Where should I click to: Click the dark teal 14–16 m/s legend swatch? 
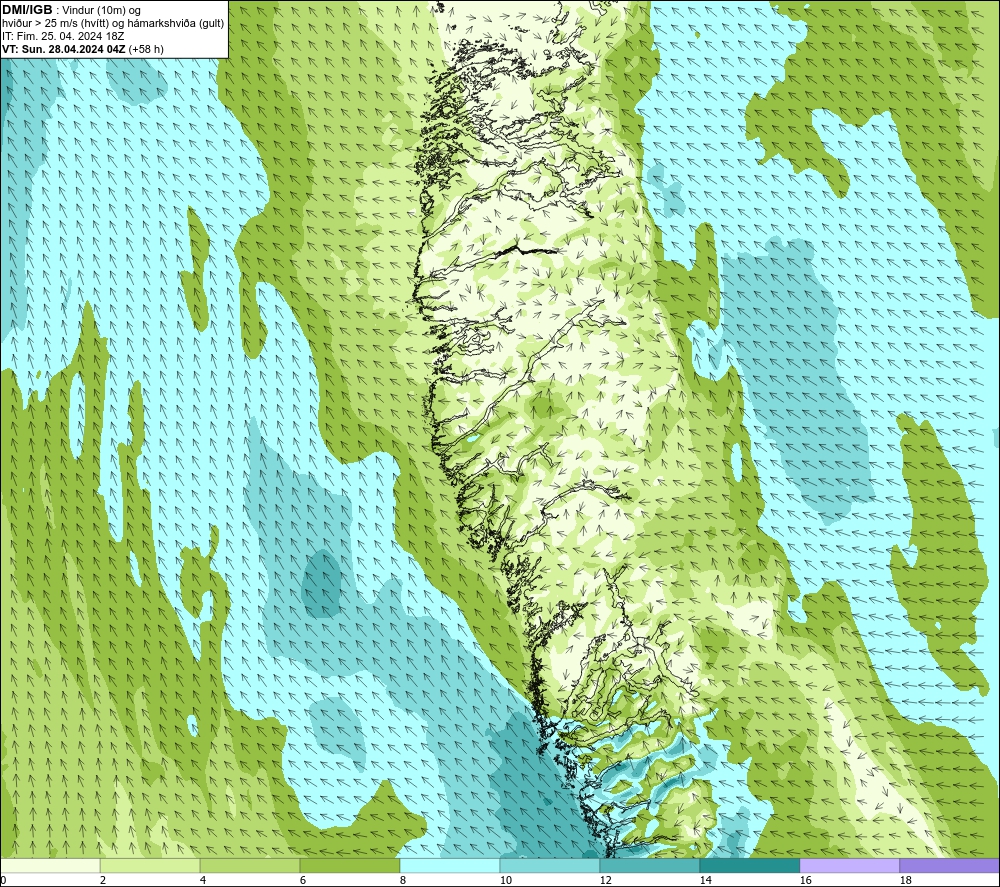[749, 865]
